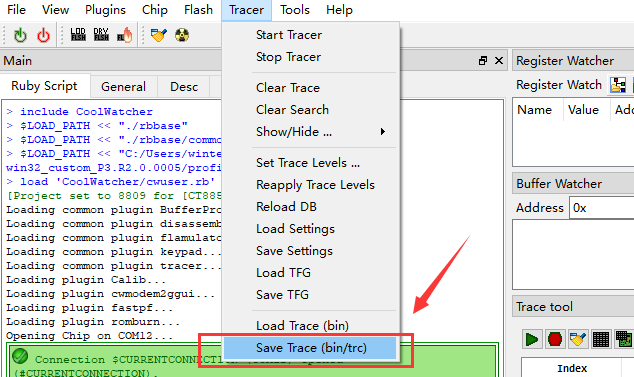Image resolution: width=634 pixels, height=377 pixels.
Task: Click the red power-off disconnect icon
Action: 43,35
